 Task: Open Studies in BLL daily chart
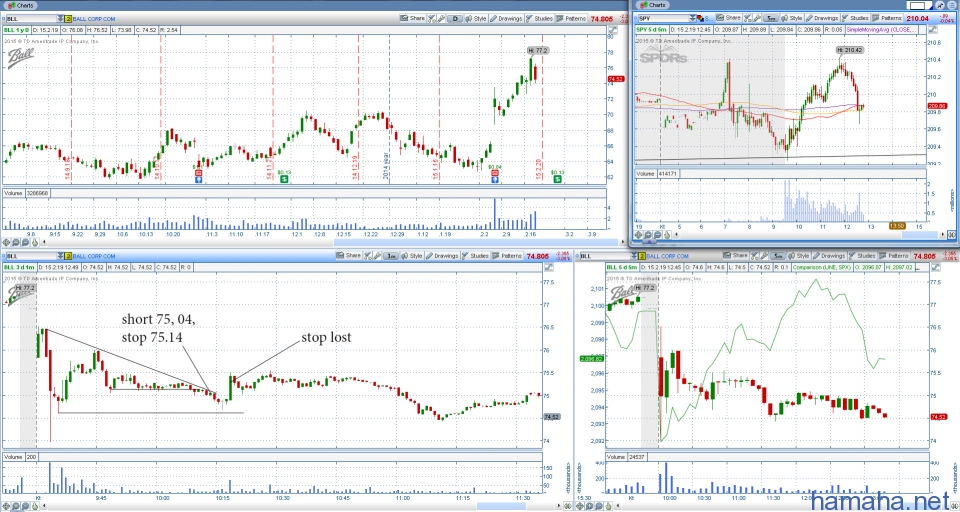pos(539,18)
